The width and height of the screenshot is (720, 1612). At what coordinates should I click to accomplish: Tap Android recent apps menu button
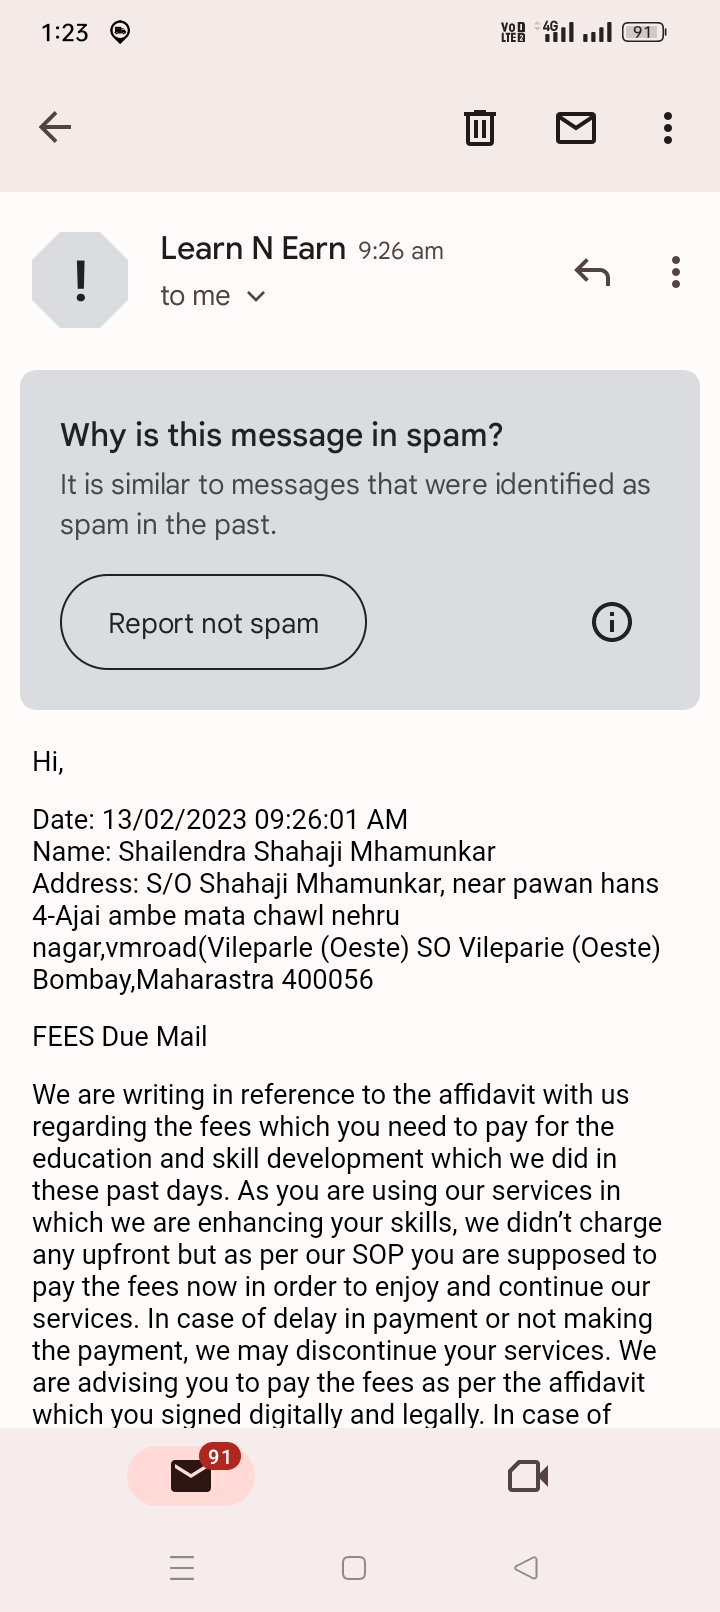tap(182, 1567)
